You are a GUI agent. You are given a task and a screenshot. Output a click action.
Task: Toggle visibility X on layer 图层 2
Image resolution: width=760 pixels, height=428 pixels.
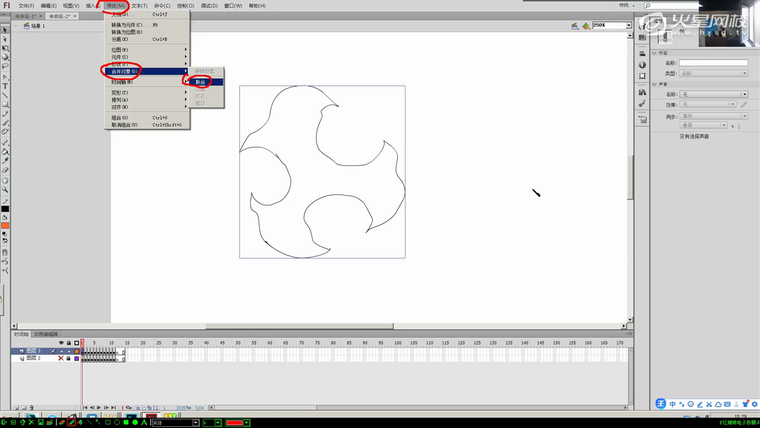pyautogui.click(x=60, y=358)
